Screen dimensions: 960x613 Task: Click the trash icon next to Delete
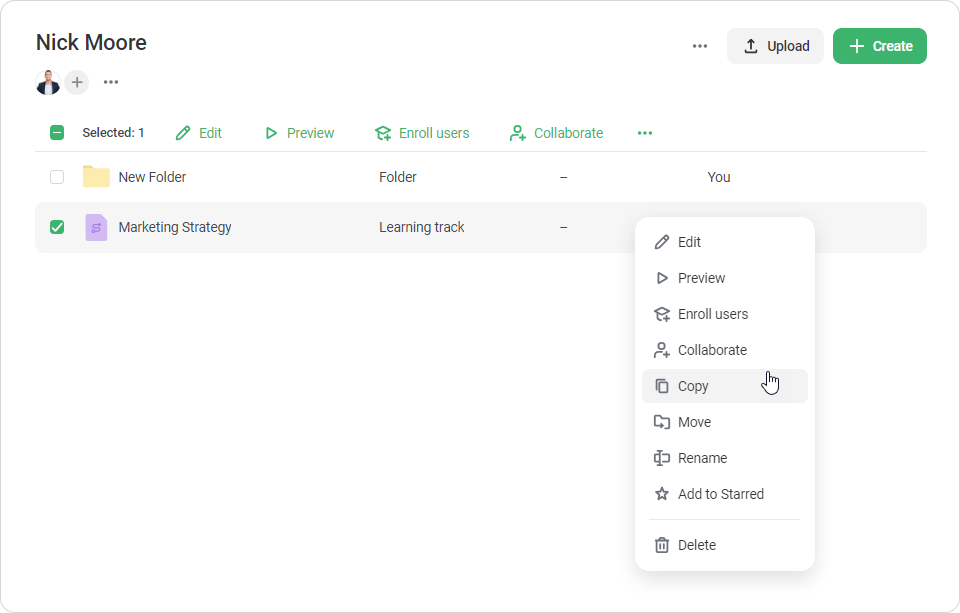click(661, 545)
